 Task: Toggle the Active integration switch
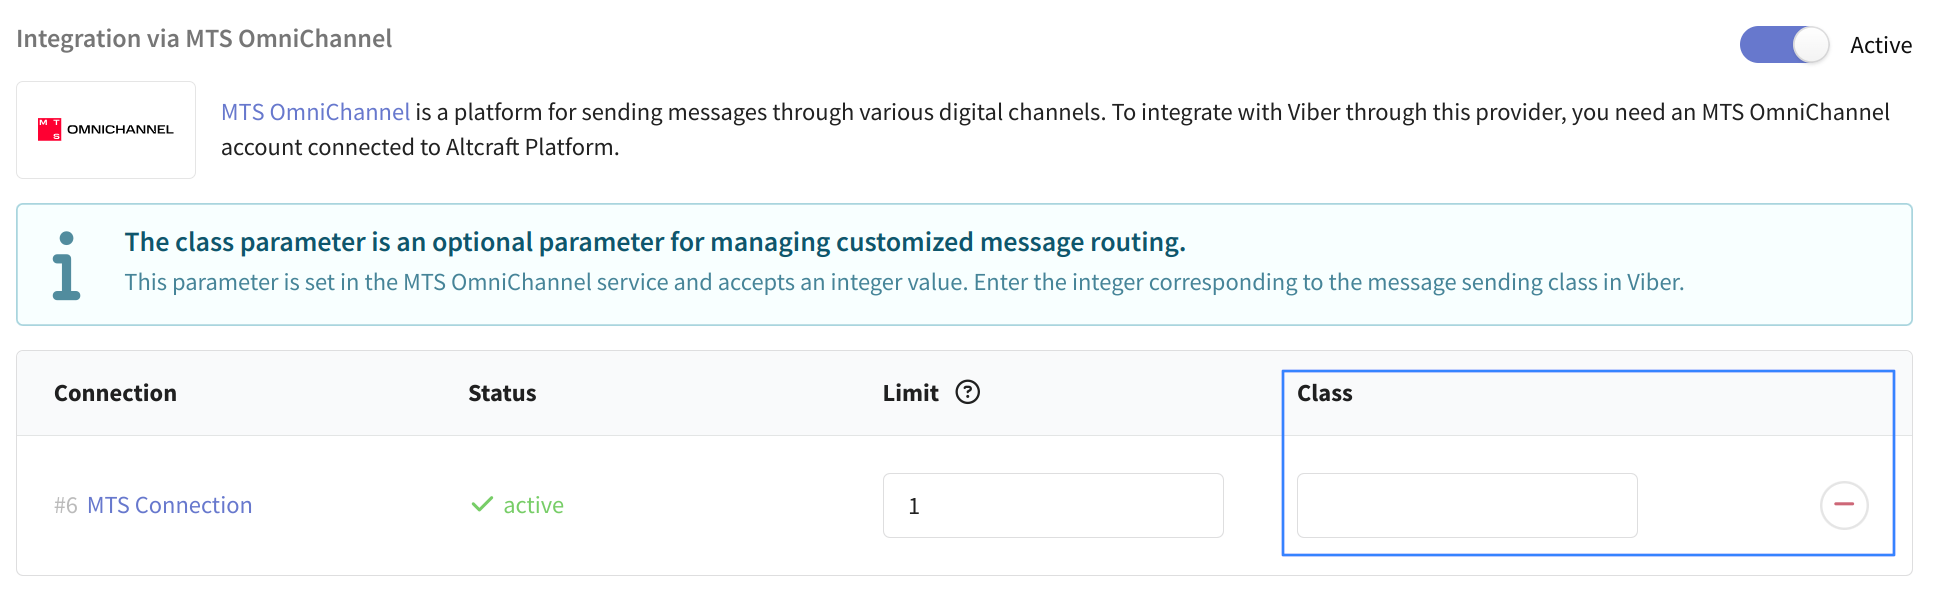tap(1784, 45)
